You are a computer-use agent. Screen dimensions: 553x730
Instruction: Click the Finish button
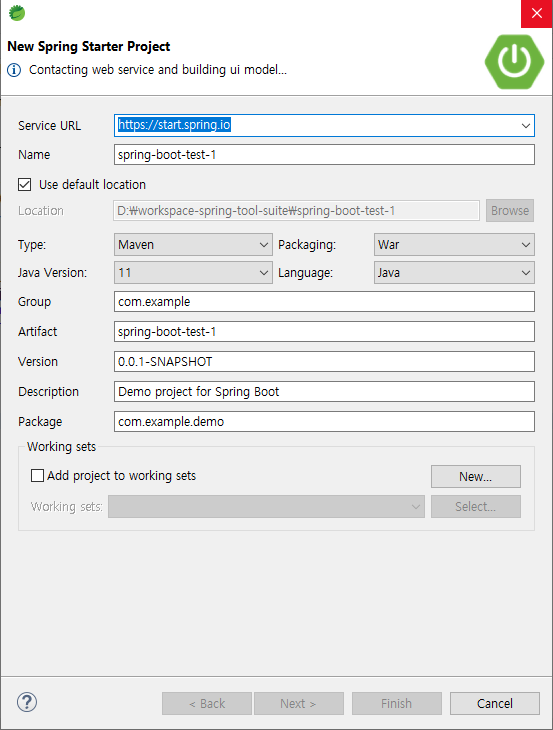click(x=397, y=703)
